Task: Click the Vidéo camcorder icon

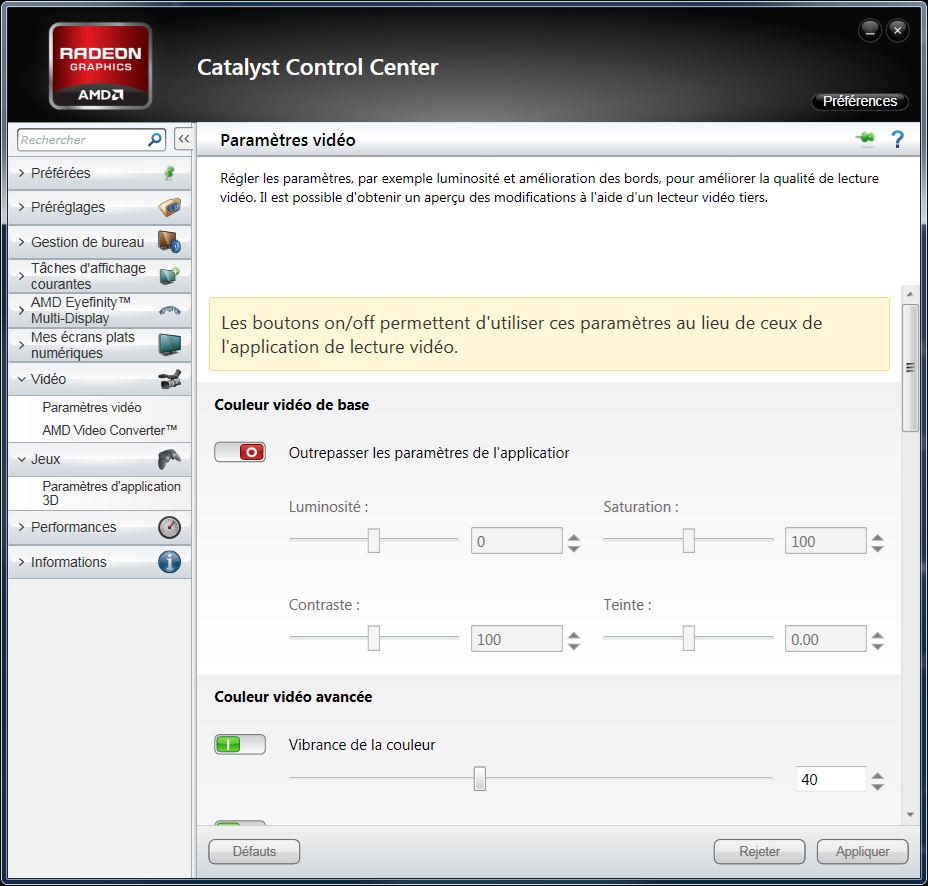Action: click(x=170, y=379)
